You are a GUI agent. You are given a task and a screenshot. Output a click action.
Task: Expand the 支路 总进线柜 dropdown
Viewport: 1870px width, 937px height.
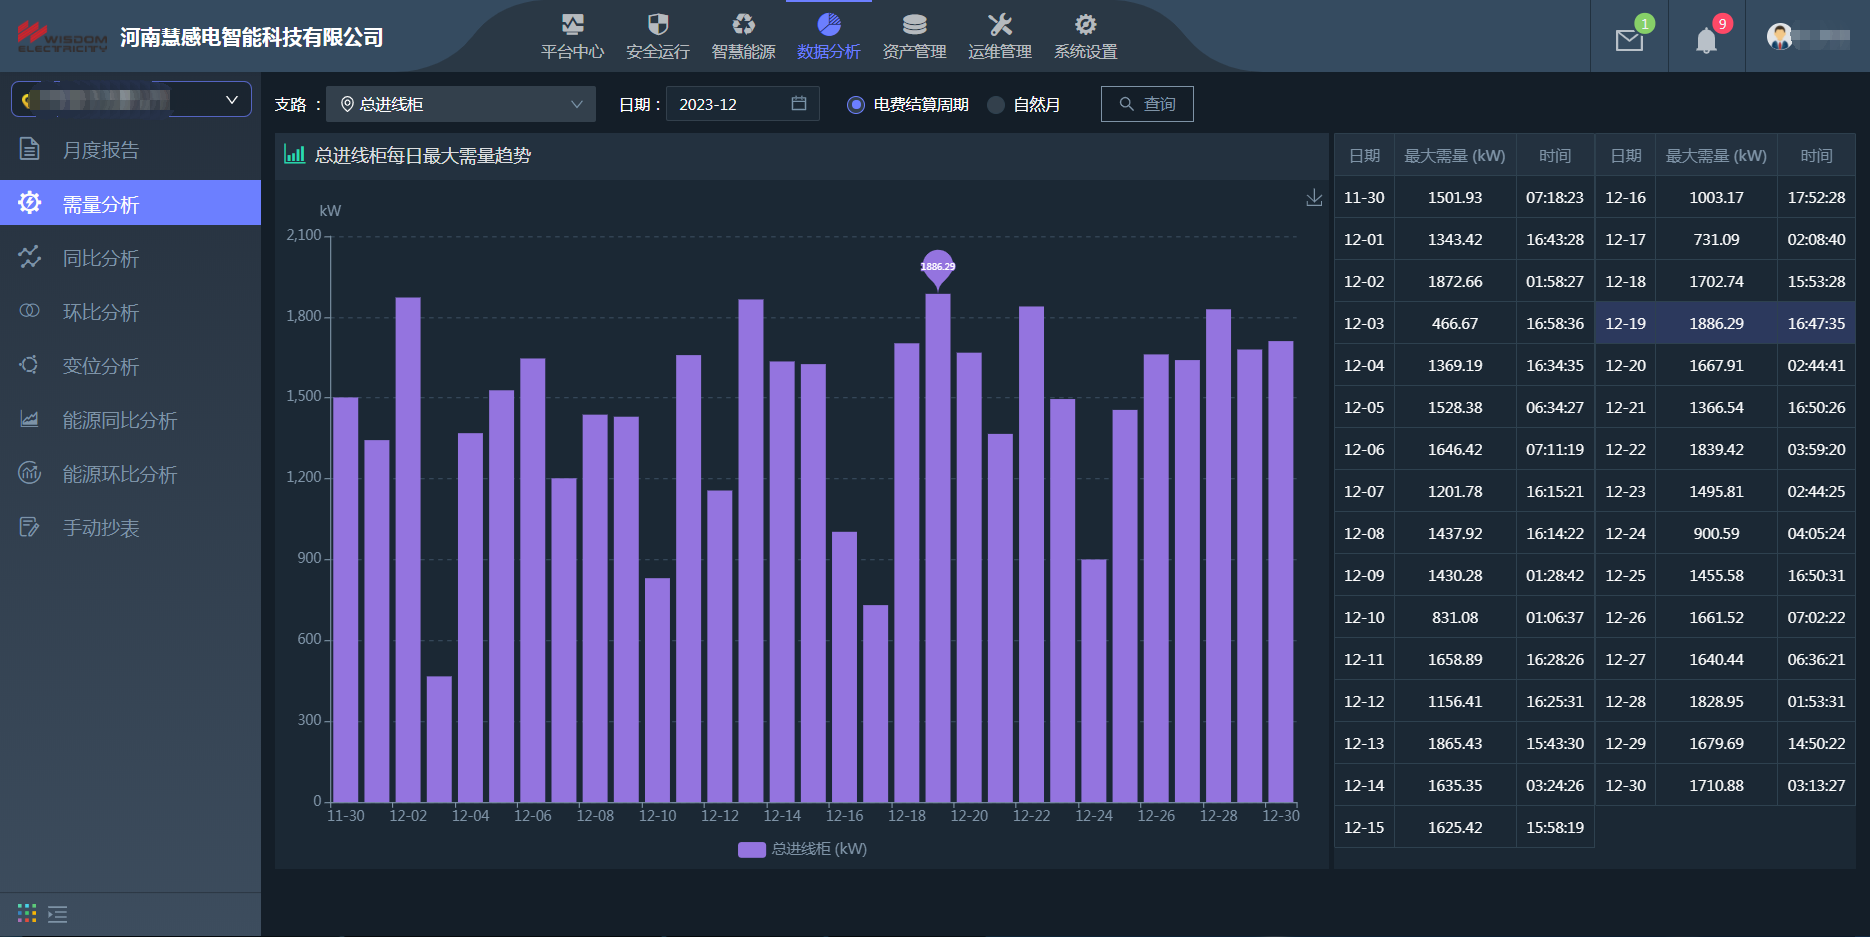coord(461,104)
